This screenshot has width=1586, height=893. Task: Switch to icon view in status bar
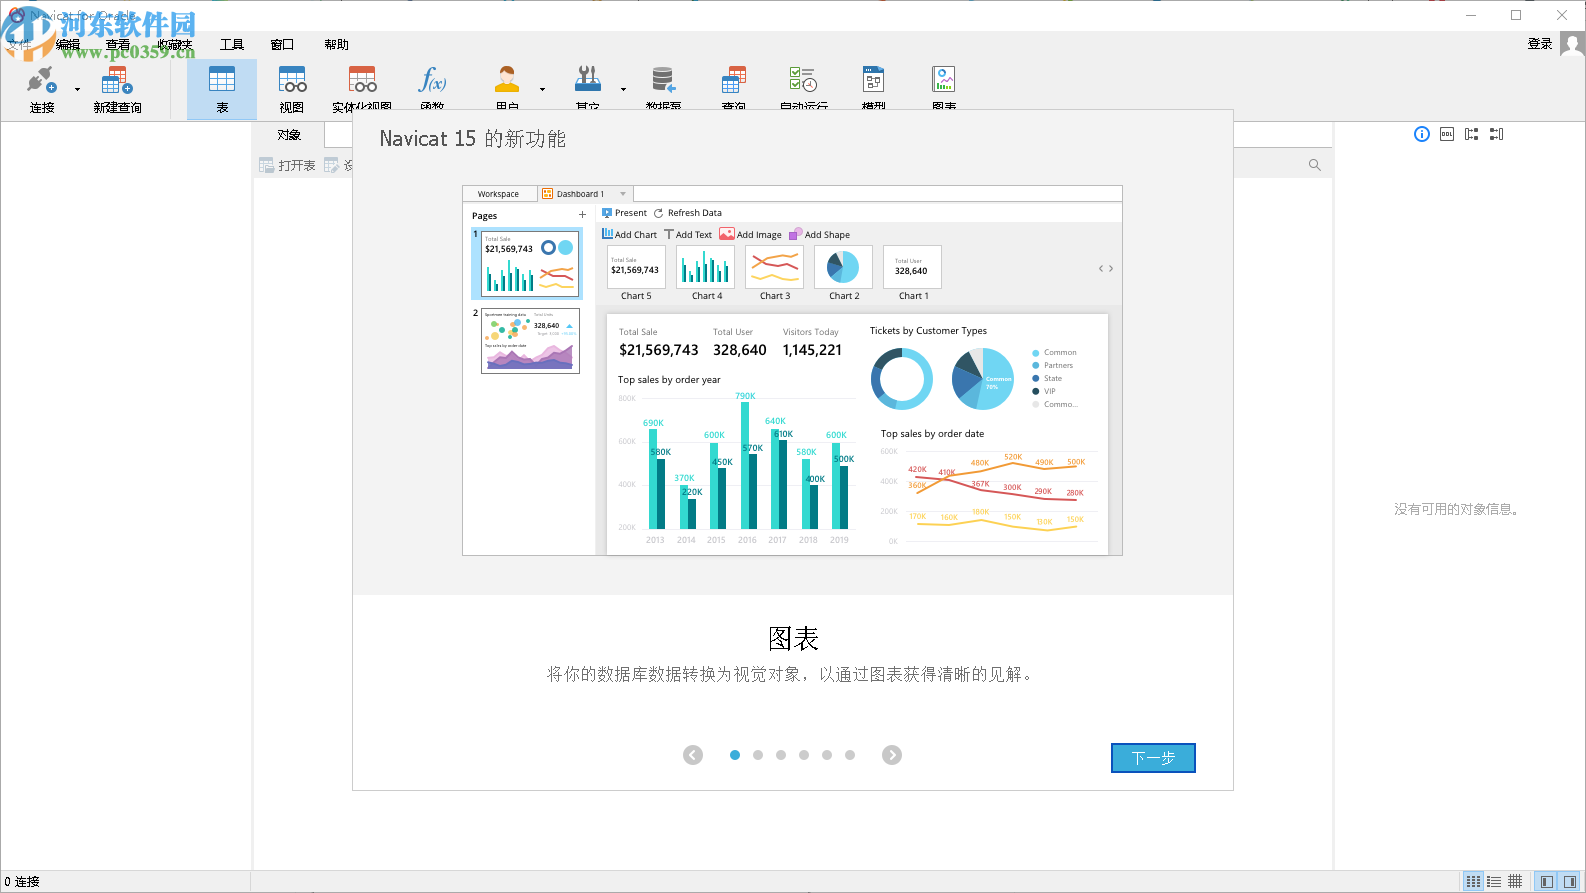pos(1473,881)
